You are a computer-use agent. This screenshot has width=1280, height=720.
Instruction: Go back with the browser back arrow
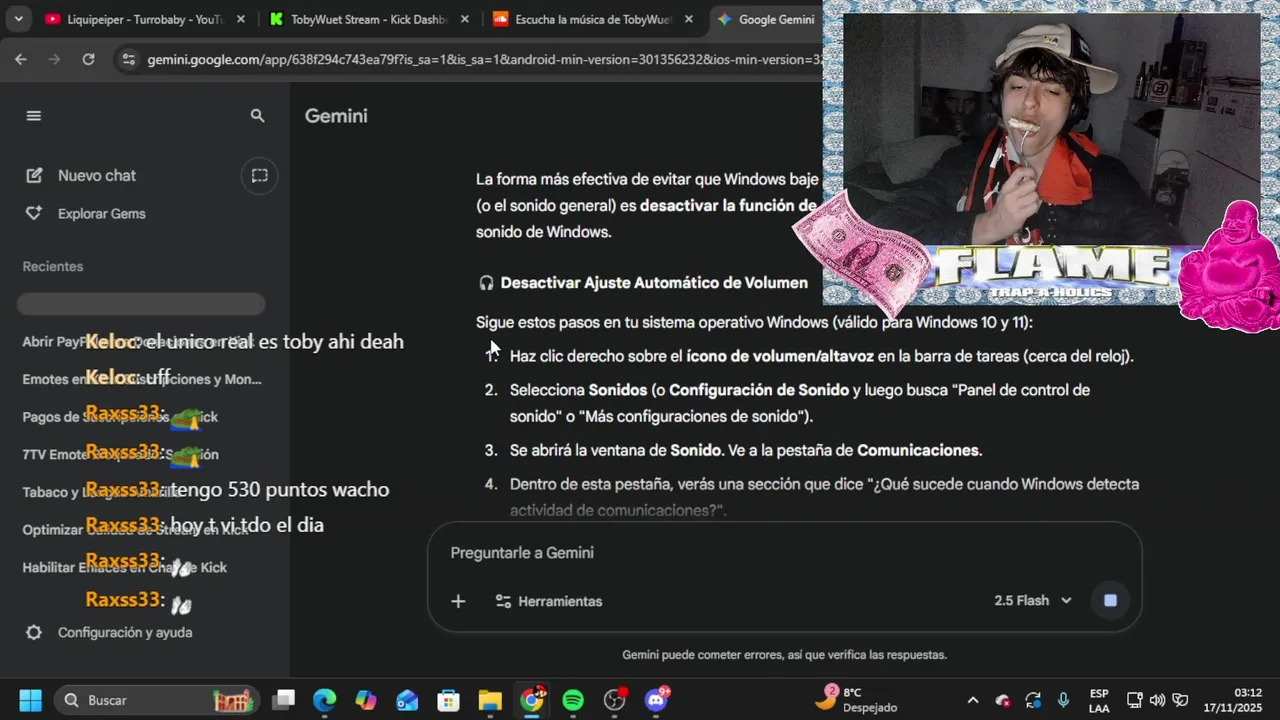[21, 59]
